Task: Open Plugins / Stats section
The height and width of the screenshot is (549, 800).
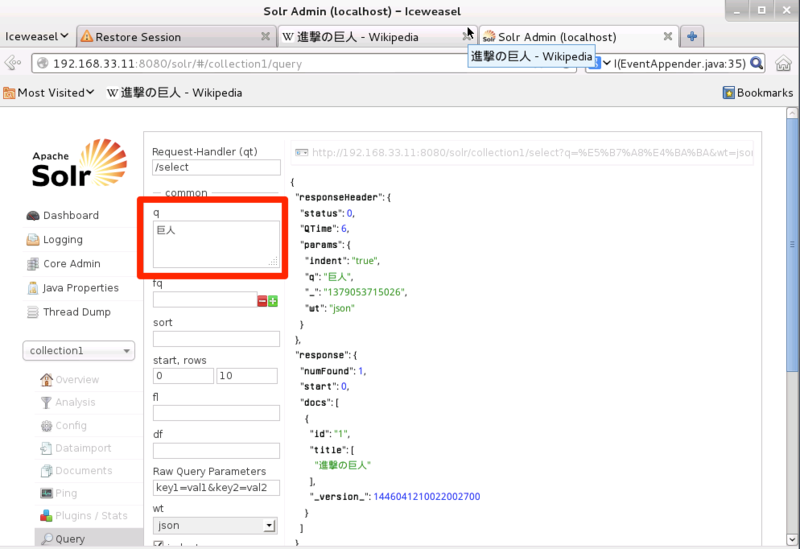Action: pyautogui.click(x=91, y=515)
